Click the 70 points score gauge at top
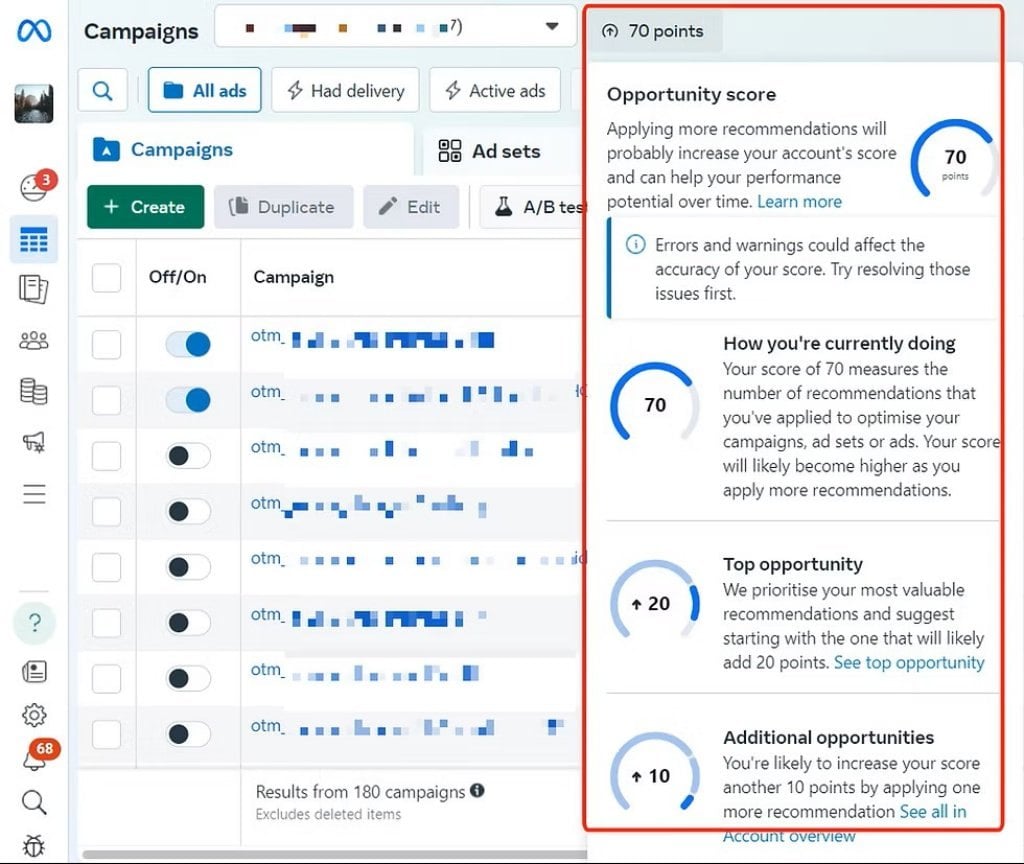The width and height of the screenshot is (1024, 864). (x=954, y=160)
